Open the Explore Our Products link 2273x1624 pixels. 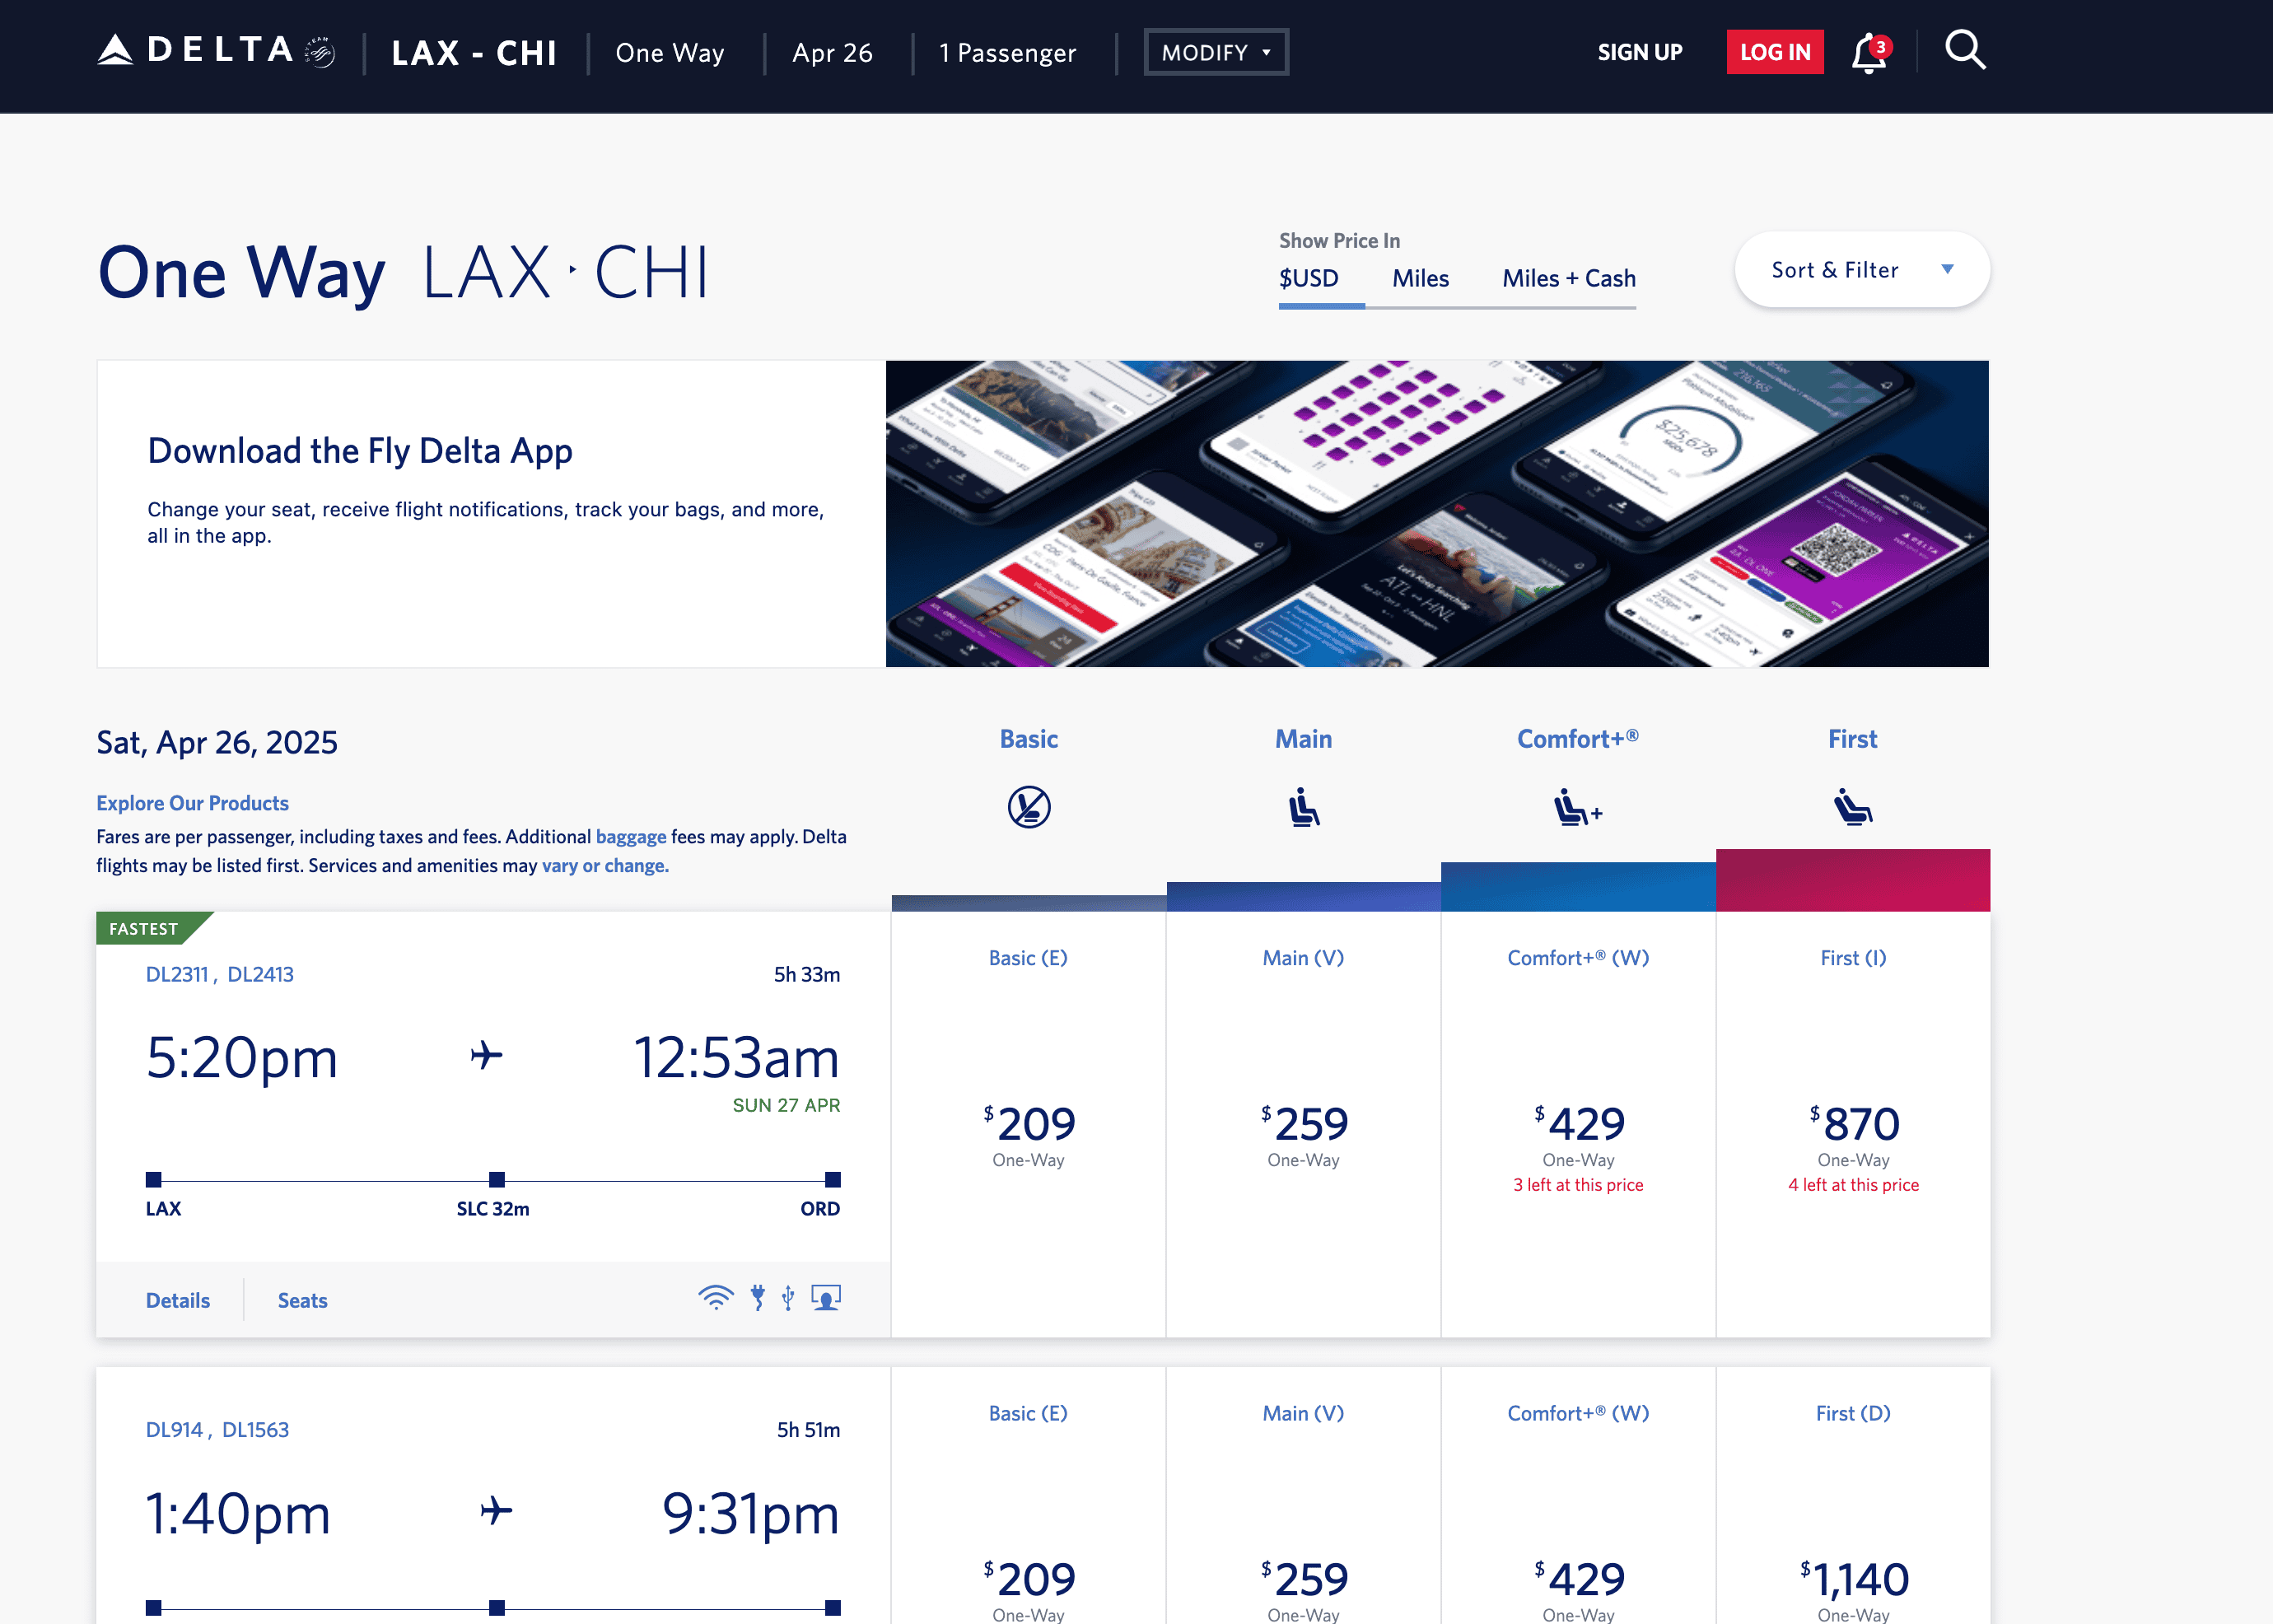(x=192, y=803)
